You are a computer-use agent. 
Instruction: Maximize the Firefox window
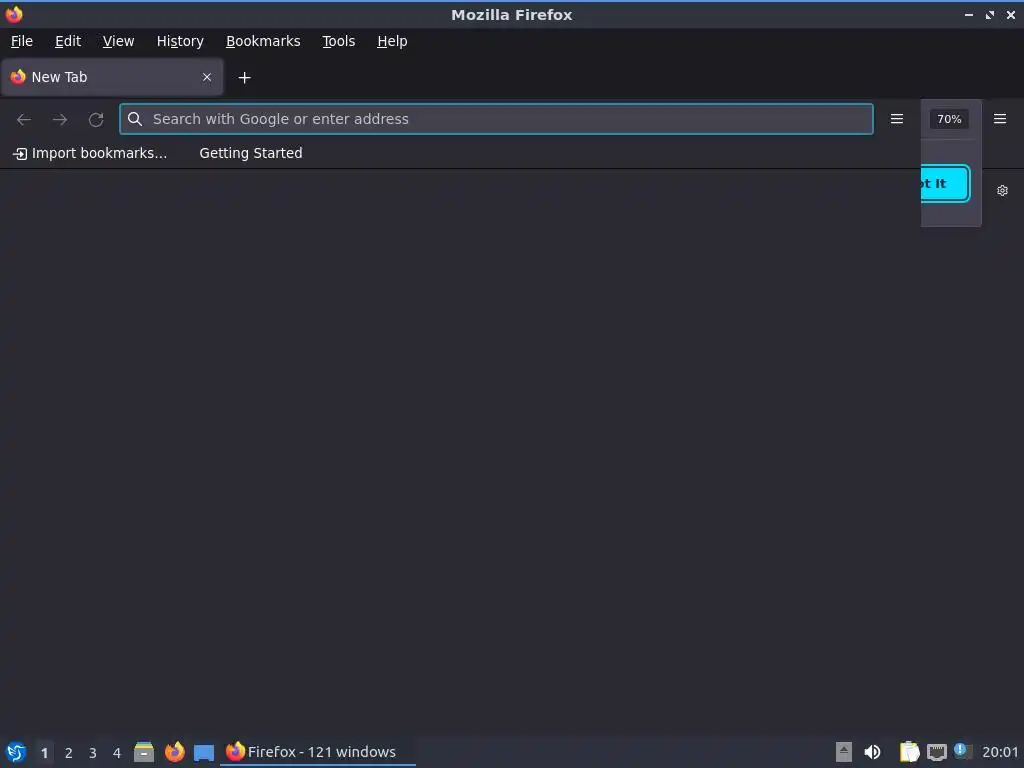point(990,14)
